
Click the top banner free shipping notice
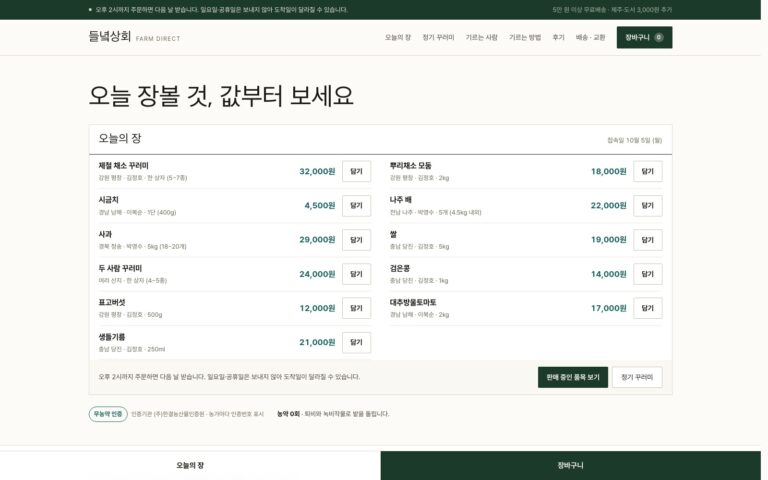pos(612,10)
